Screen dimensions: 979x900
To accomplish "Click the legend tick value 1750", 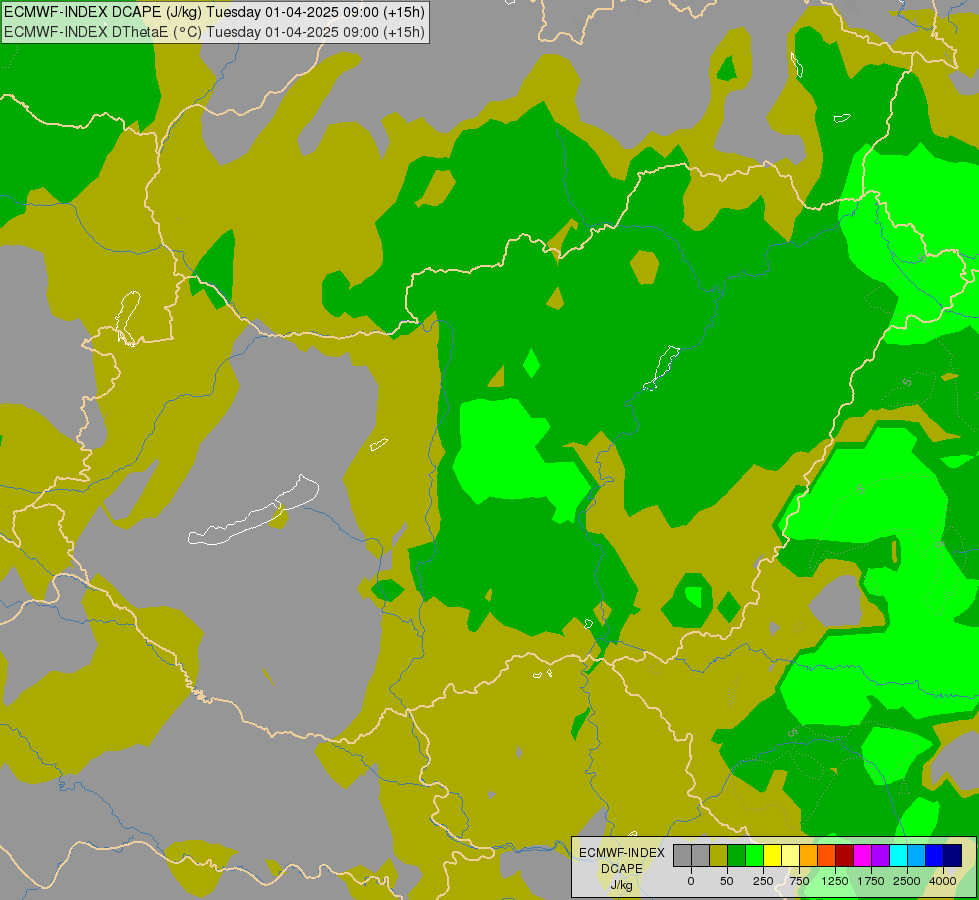I will click(x=871, y=881).
